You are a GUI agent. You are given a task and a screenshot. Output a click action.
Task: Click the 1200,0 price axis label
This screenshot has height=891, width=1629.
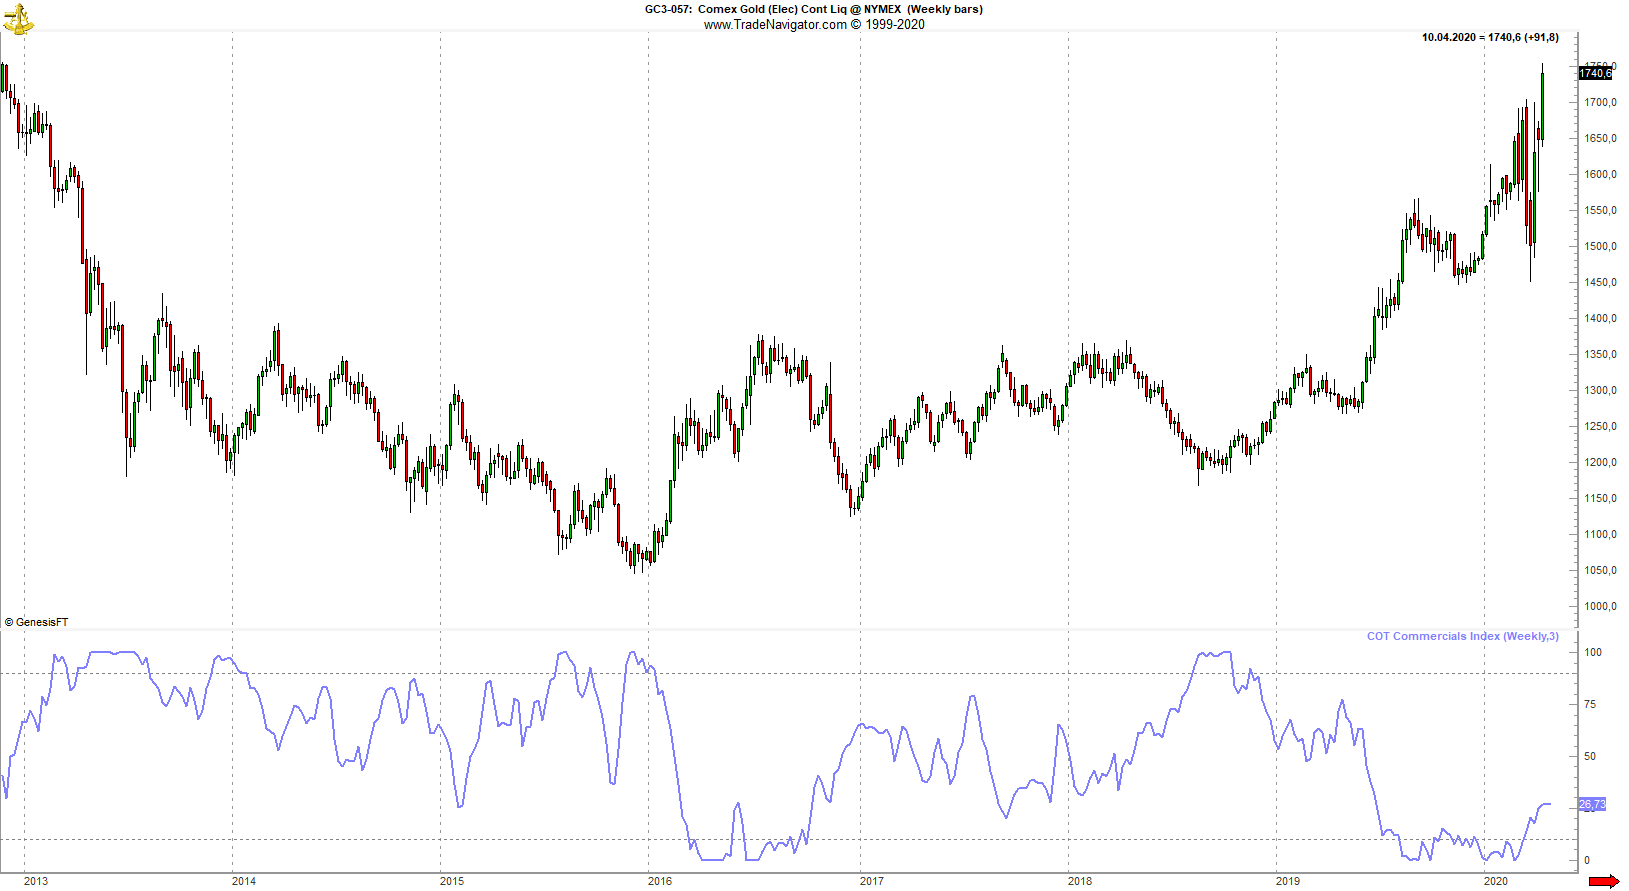1600,462
